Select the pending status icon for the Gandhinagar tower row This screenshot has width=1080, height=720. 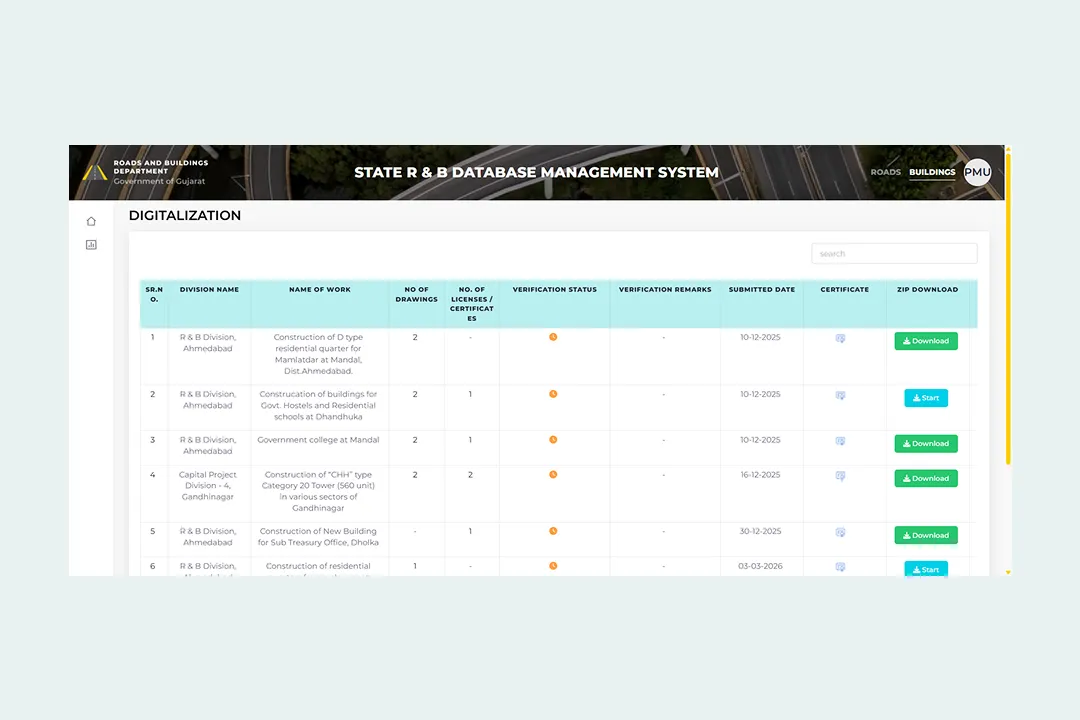coord(553,475)
